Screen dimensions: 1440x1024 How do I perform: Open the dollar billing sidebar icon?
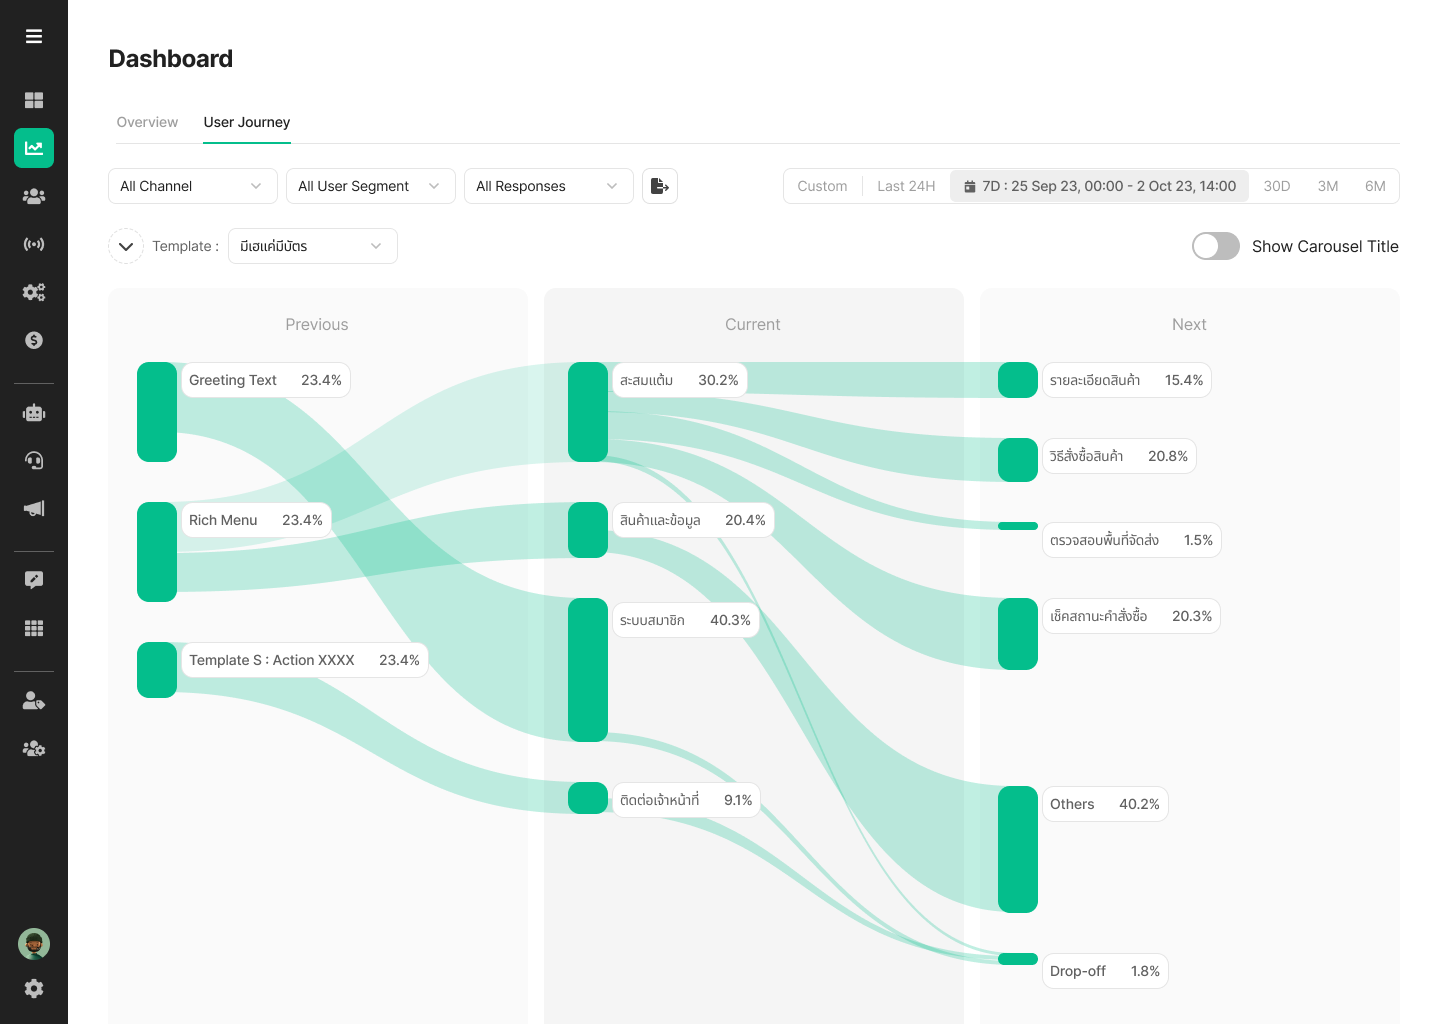tap(34, 340)
